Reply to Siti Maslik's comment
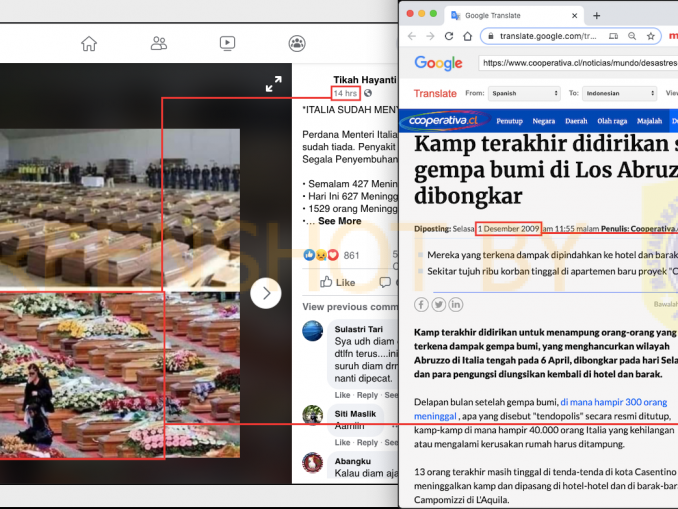The width and height of the screenshot is (678, 509). (x=368, y=442)
